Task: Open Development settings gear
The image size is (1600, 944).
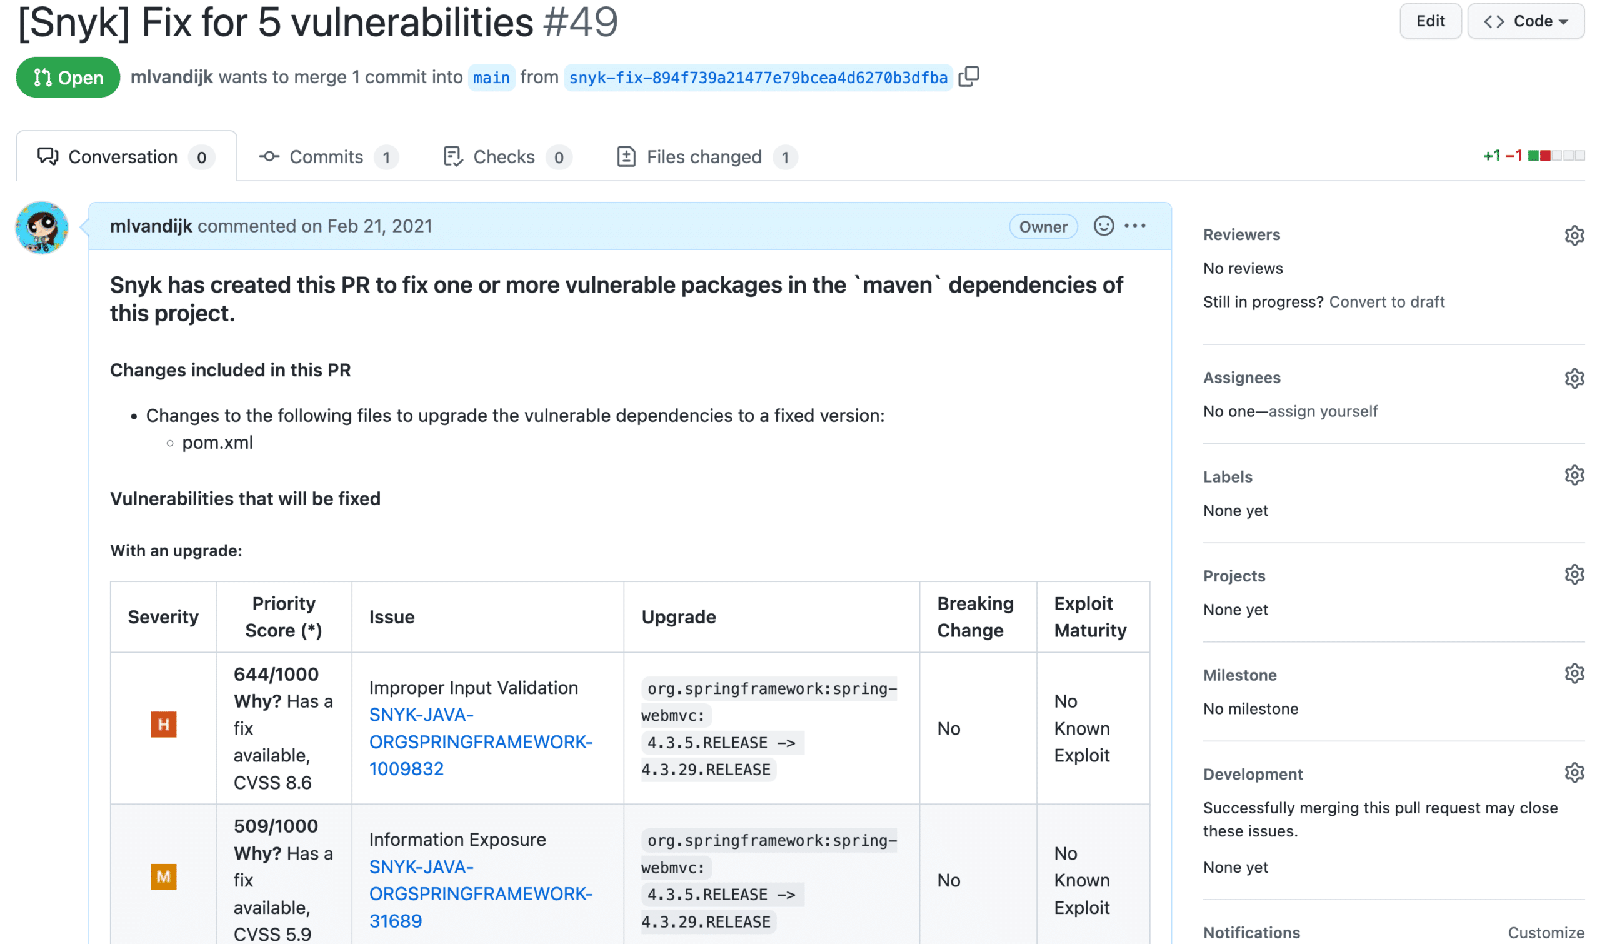Action: click(x=1574, y=772)
